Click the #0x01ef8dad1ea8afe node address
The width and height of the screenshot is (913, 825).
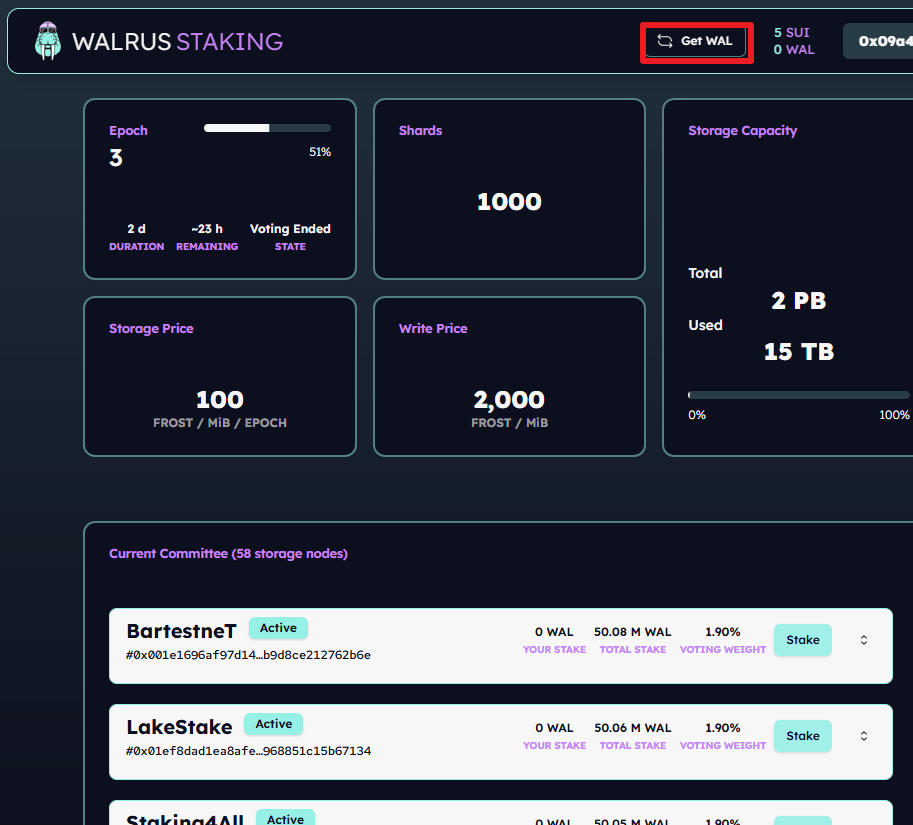[249, 751]
